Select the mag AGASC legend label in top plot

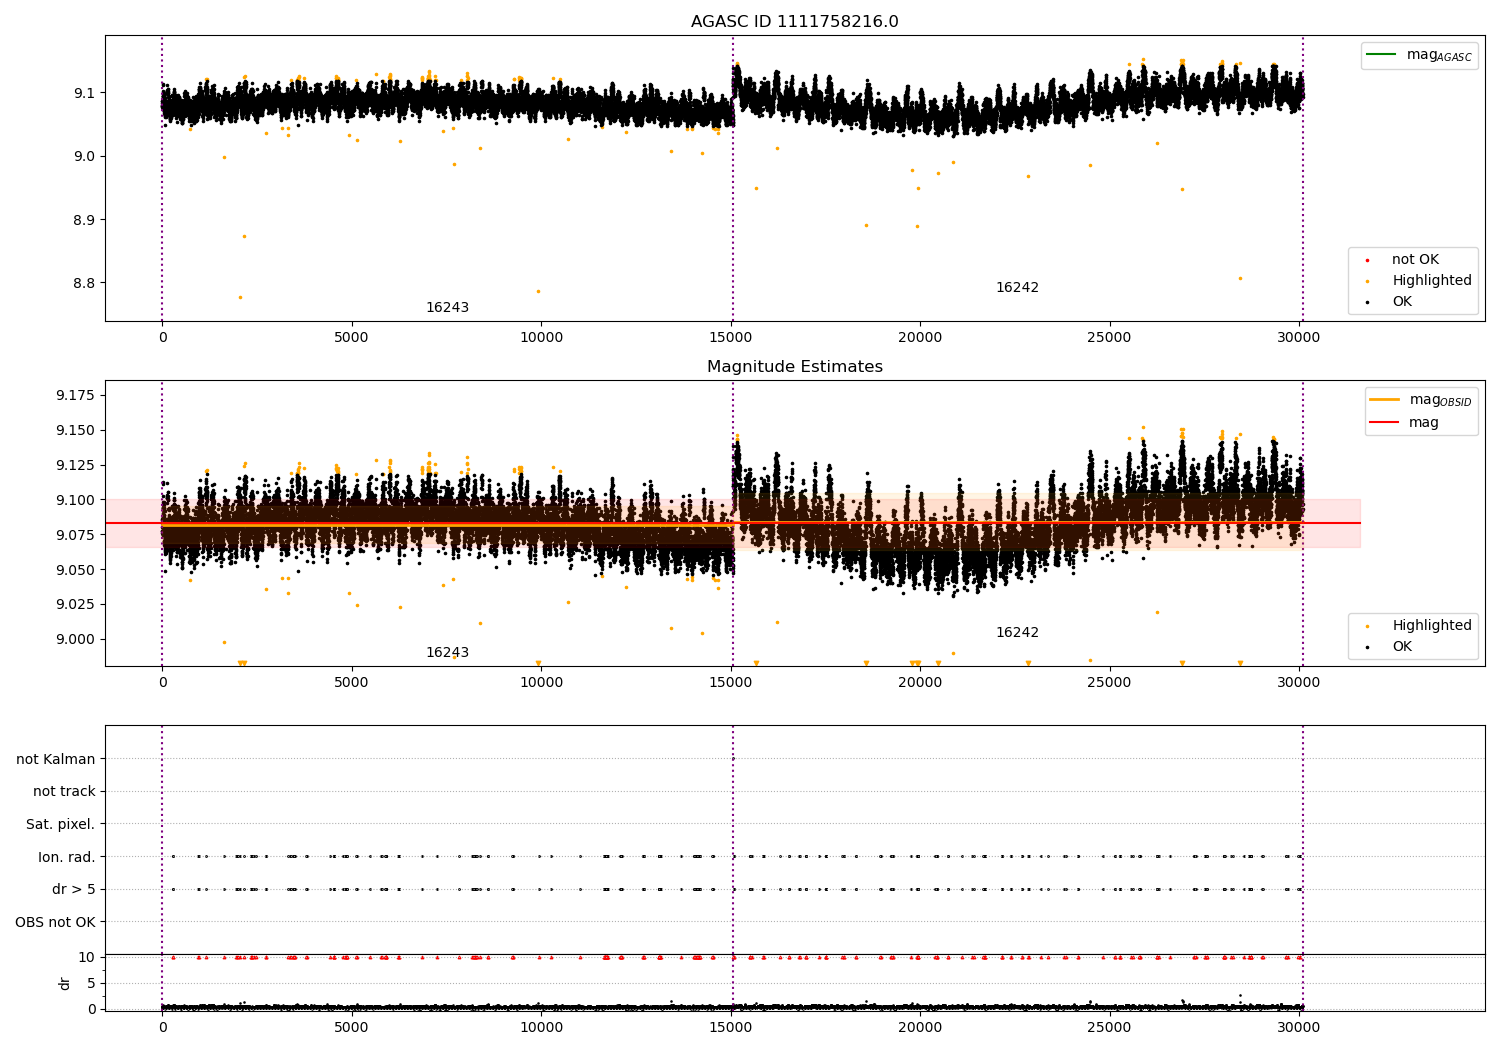1439,55
